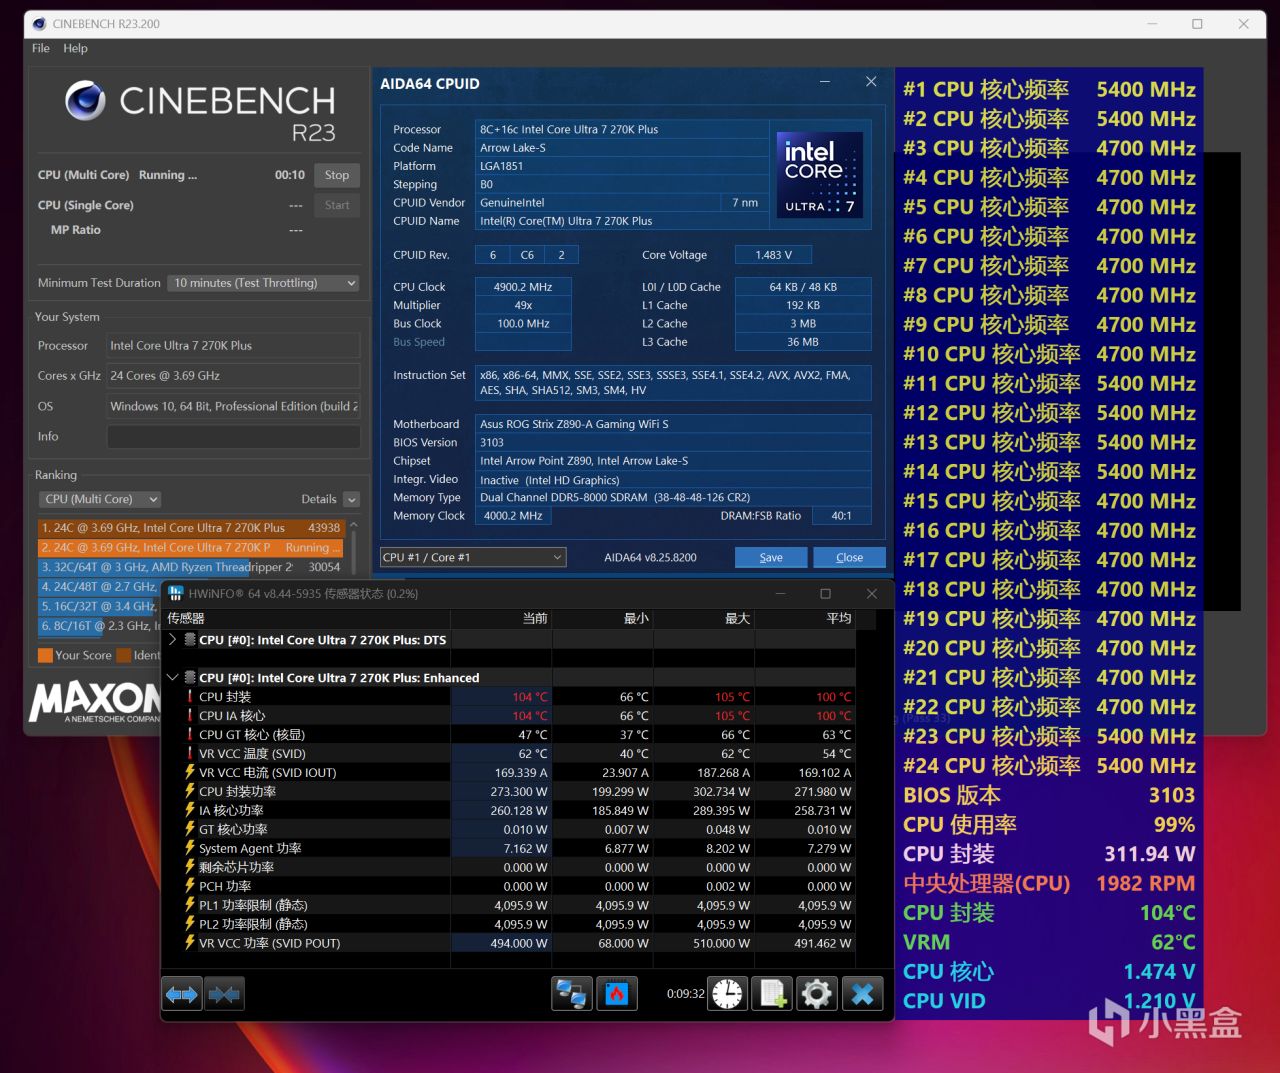Open the flame fan control icon in HWiNFO
This screenshot has width=1280, height=1073.
click(617, 994)
